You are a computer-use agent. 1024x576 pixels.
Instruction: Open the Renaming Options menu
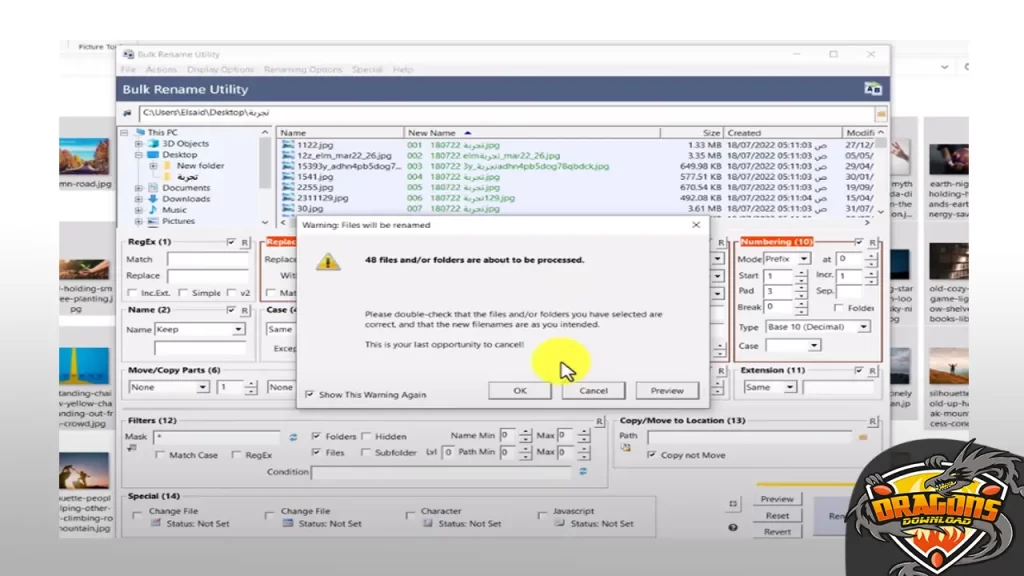(303, 70)
